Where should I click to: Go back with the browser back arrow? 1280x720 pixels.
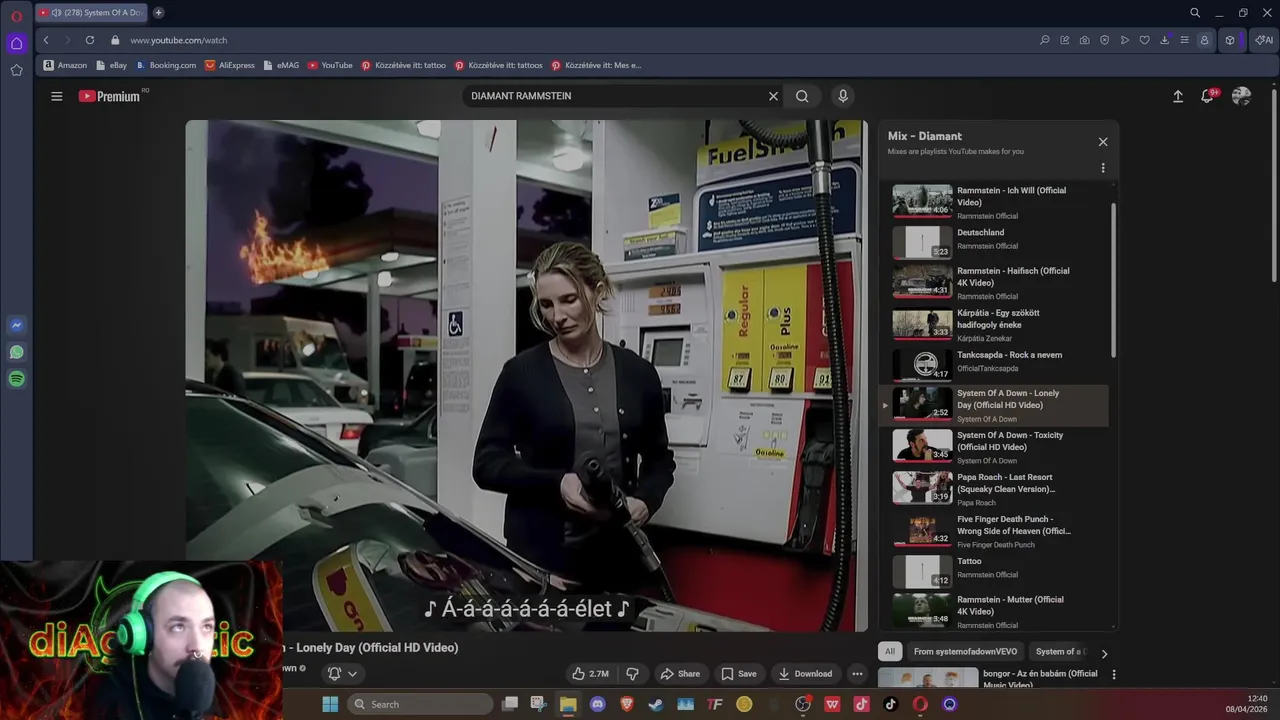(x=46, y=40)
